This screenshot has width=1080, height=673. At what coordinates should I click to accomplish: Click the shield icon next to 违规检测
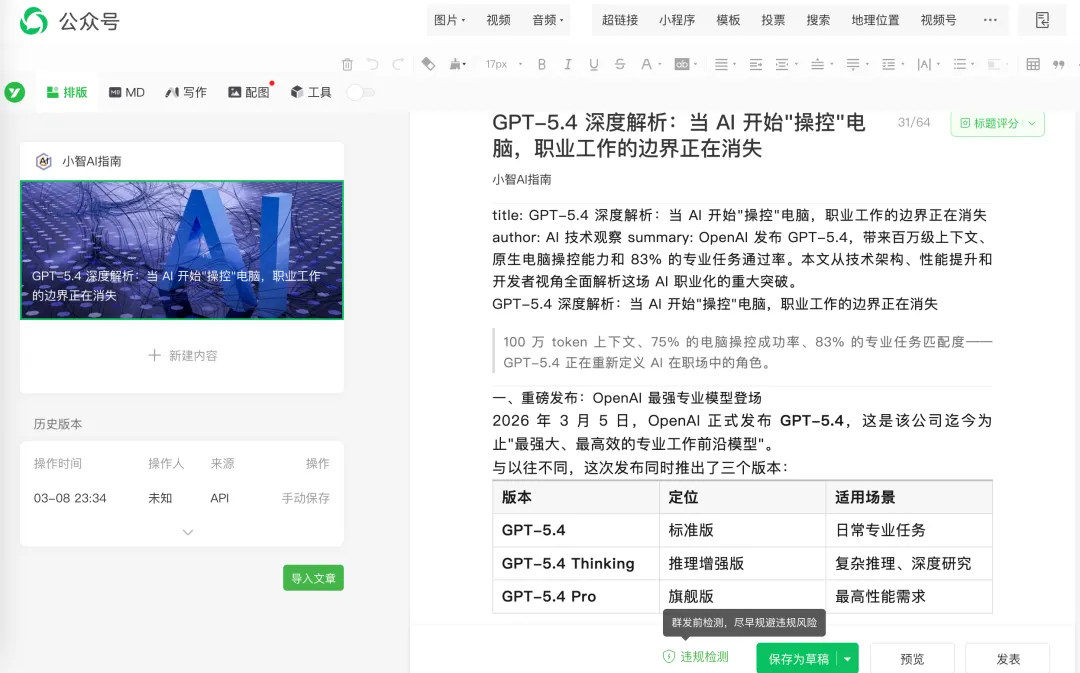point(669,656)
